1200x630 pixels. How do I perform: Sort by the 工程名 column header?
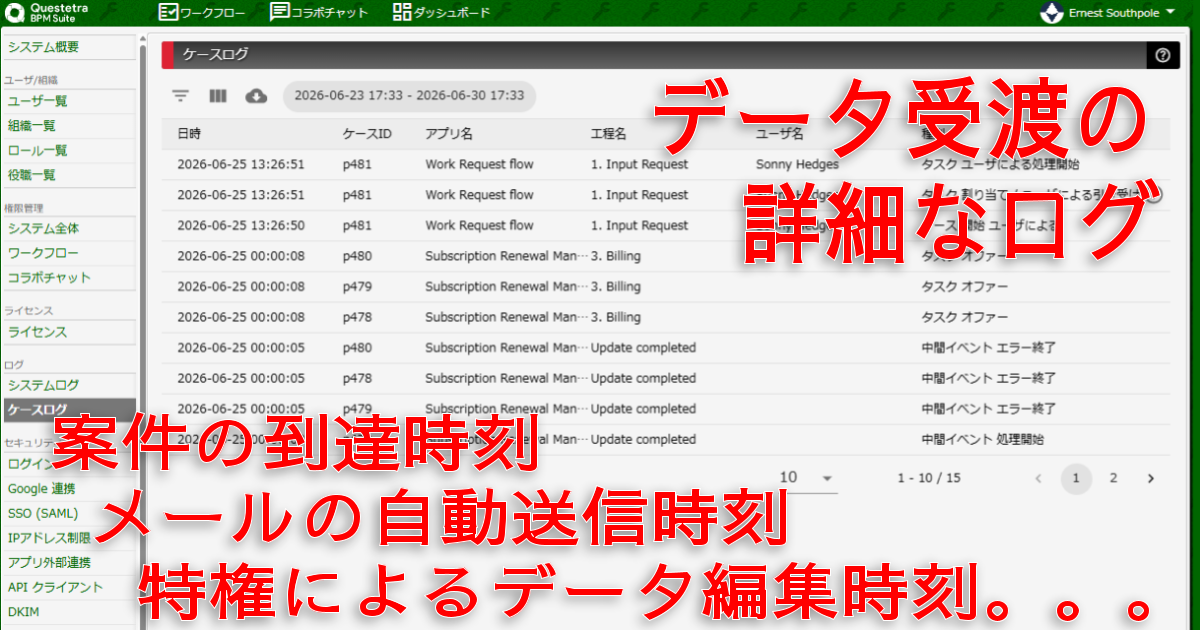608,133
